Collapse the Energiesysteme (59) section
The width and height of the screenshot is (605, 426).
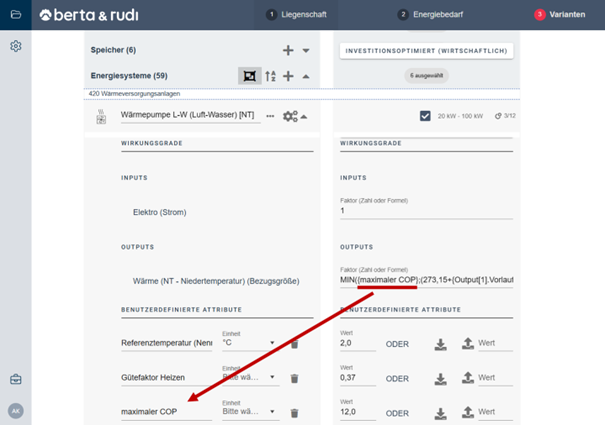pyautogui.click(x=306, y=76)
